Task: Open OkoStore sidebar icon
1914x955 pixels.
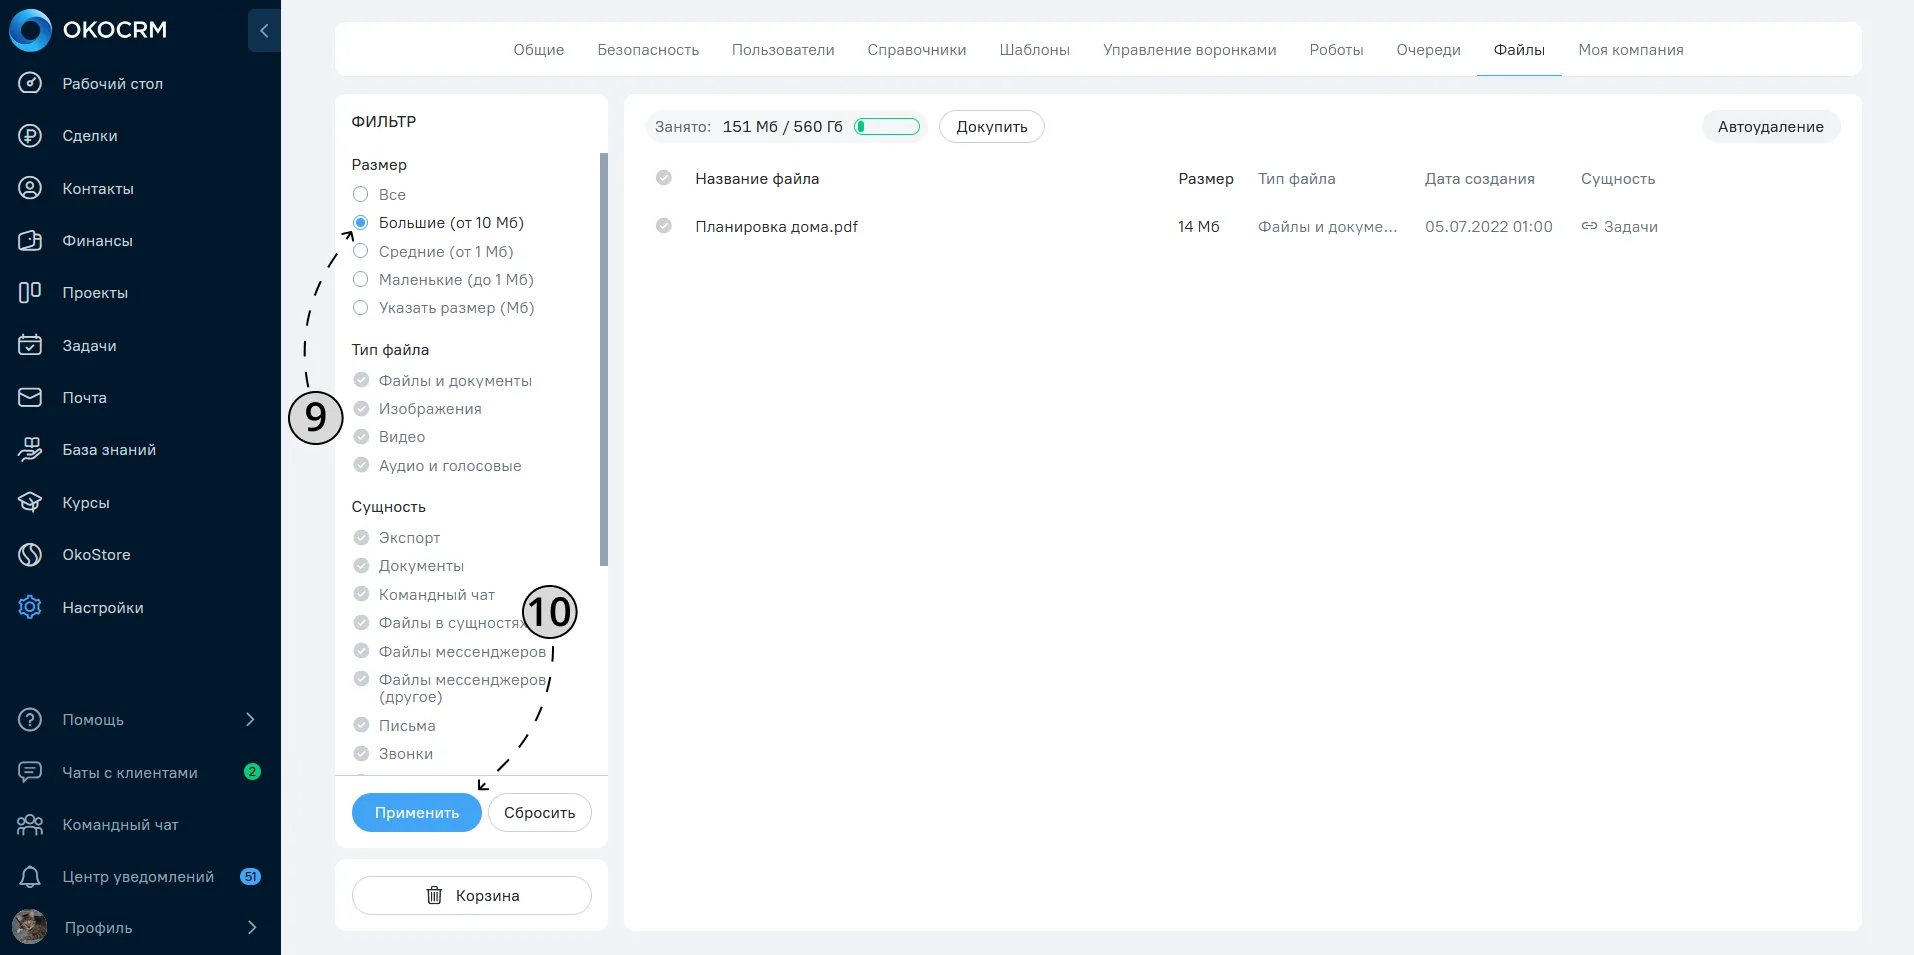Action: click(30, 554)
